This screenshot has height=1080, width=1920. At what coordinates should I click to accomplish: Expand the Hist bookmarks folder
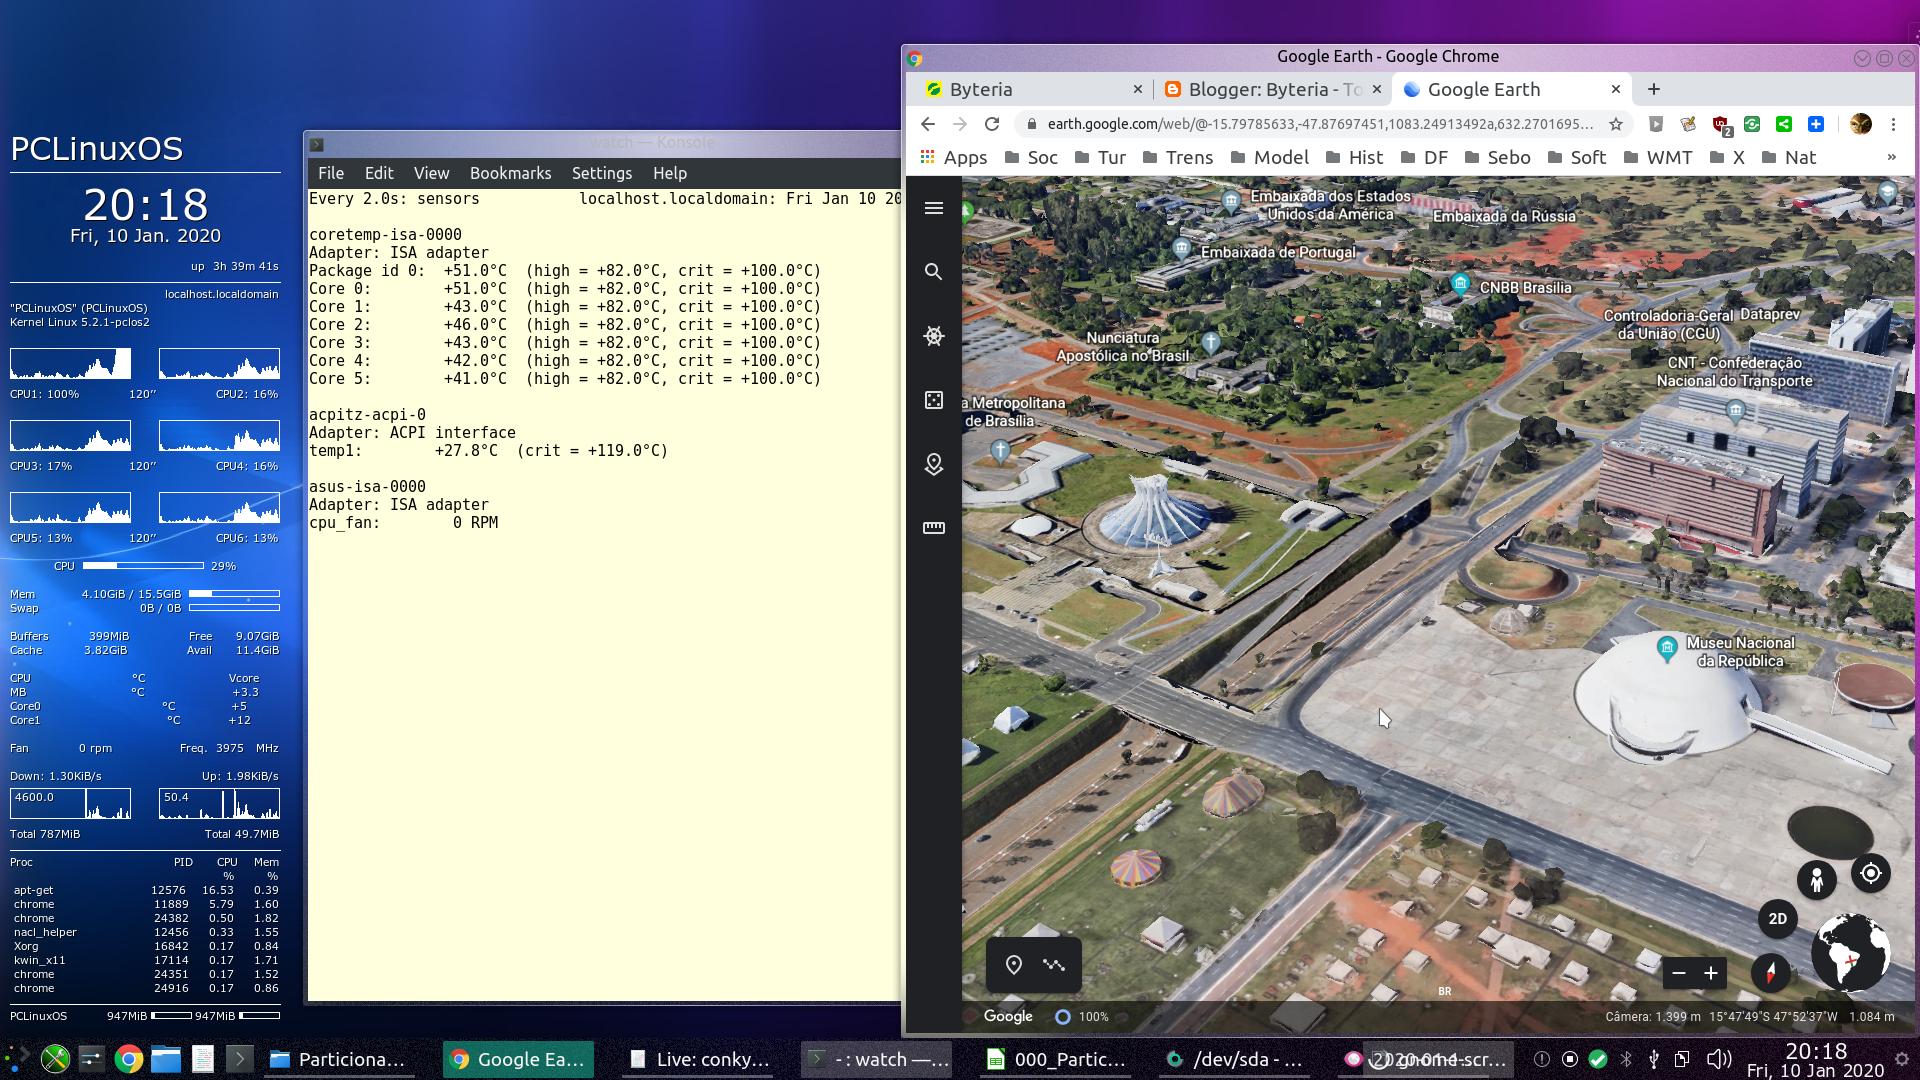coord(1353,157)
